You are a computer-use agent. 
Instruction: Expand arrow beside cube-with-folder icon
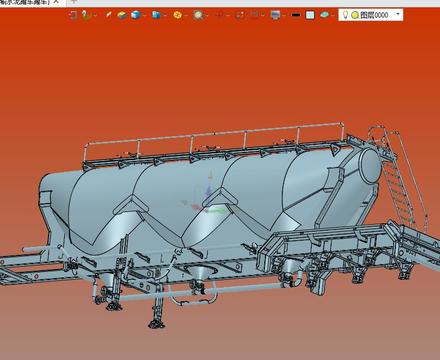165,15
